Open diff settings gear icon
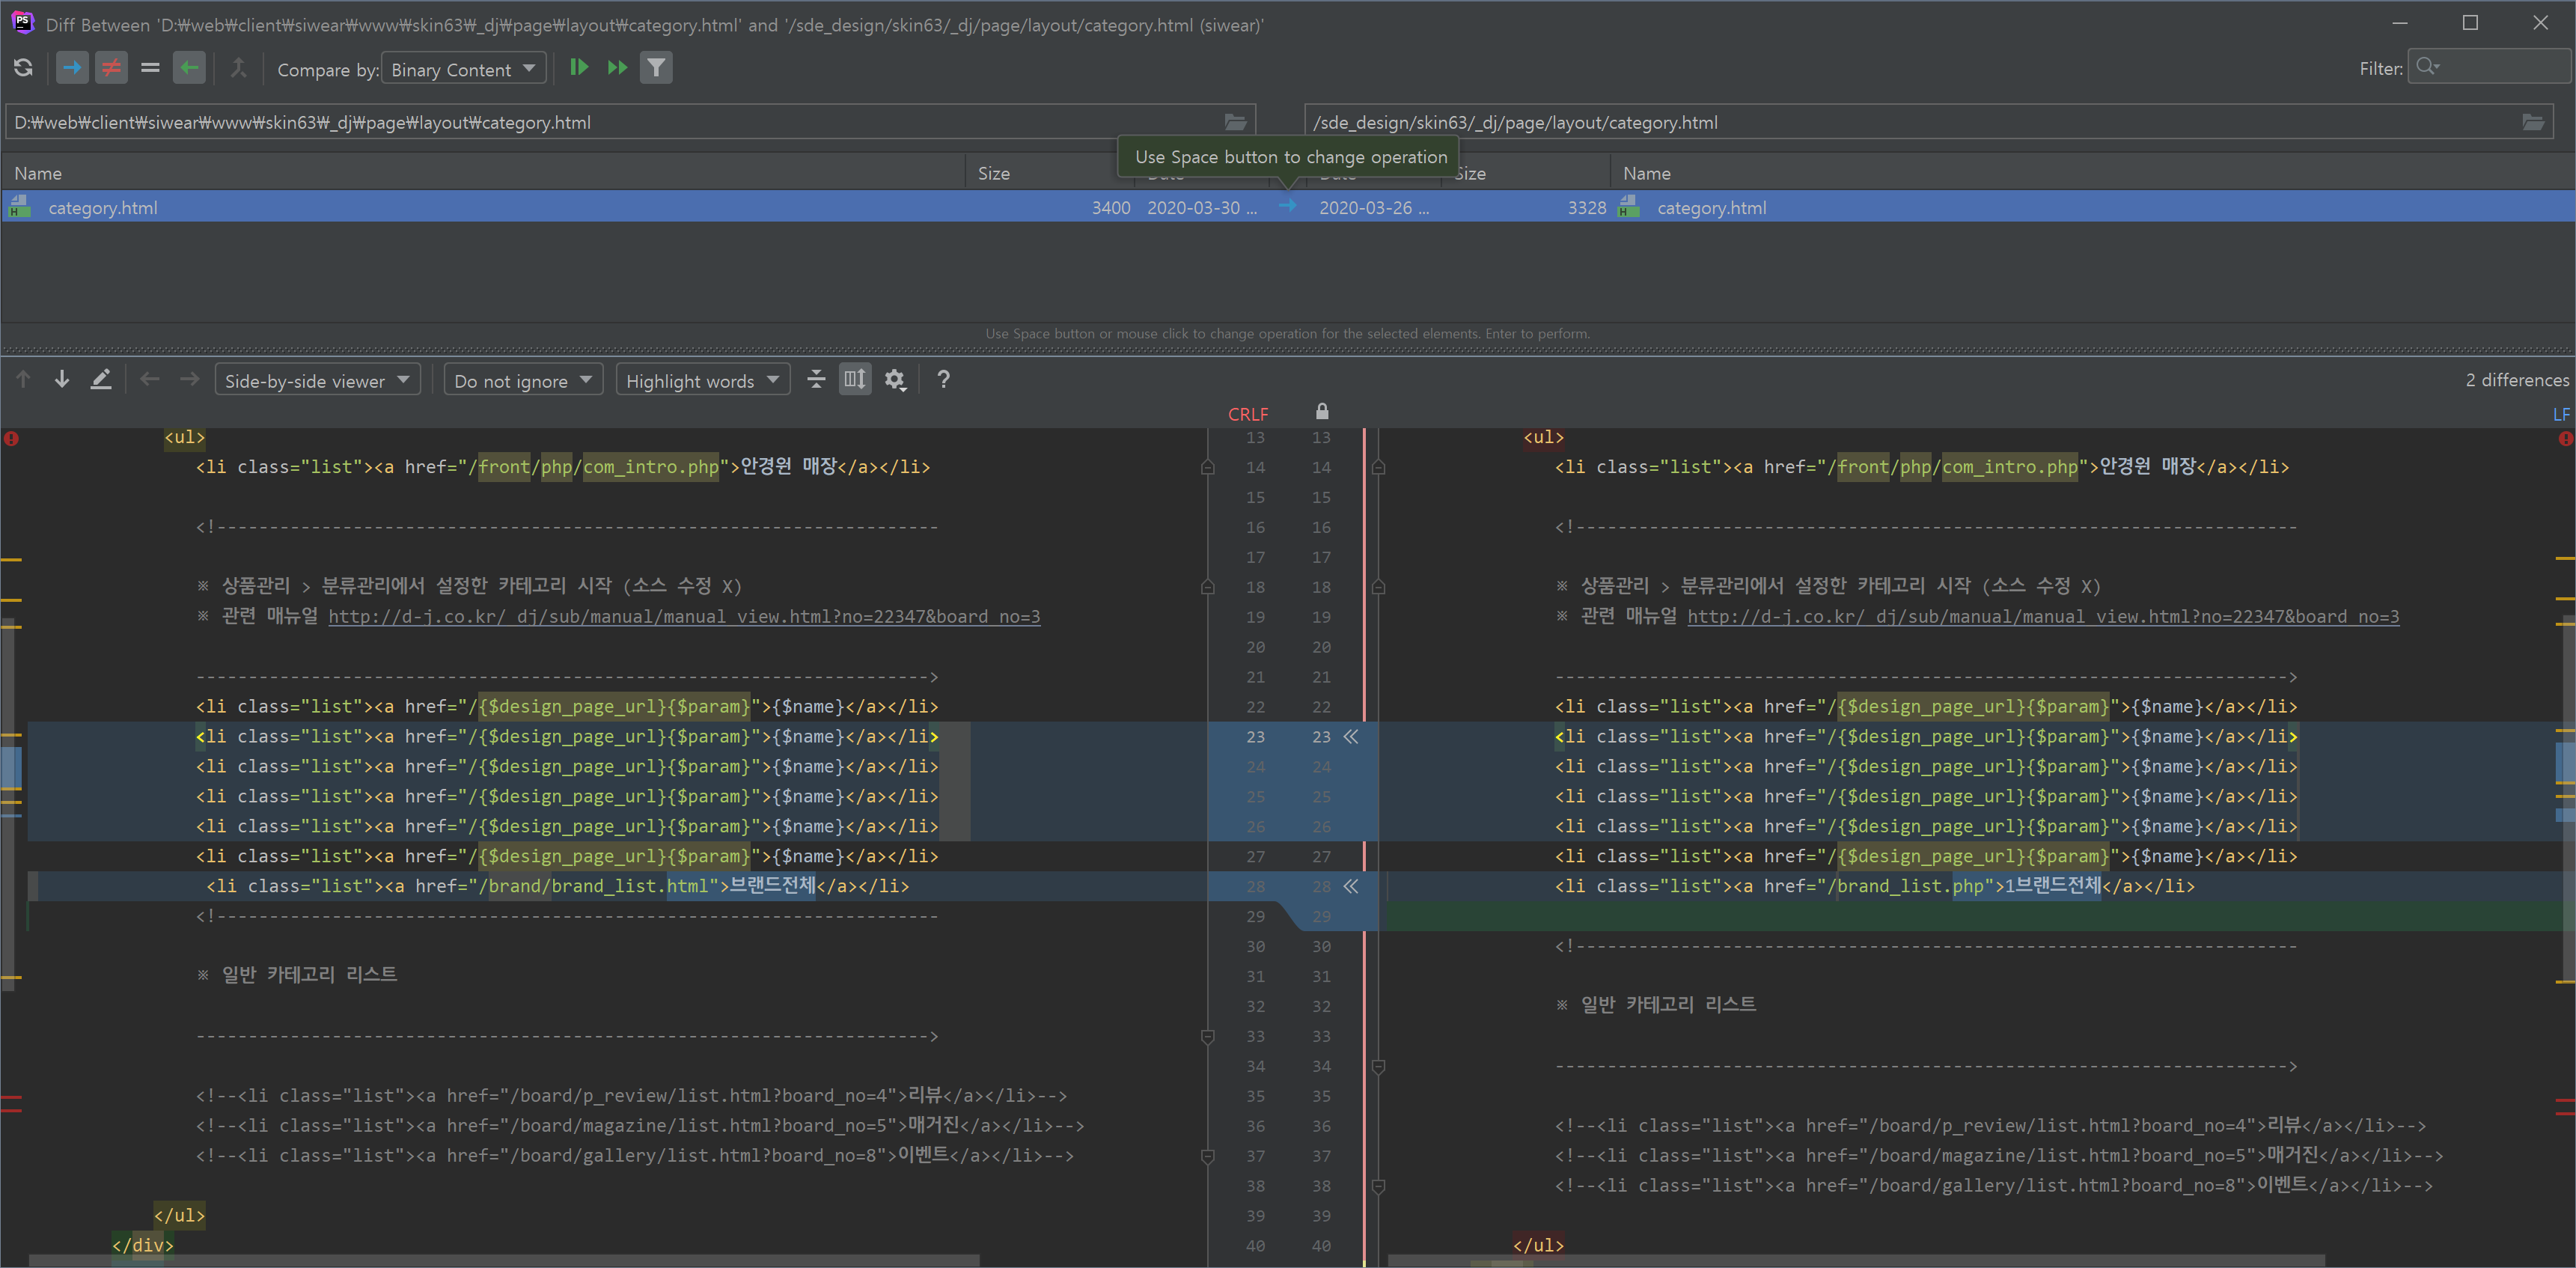 tap(895, 380)
